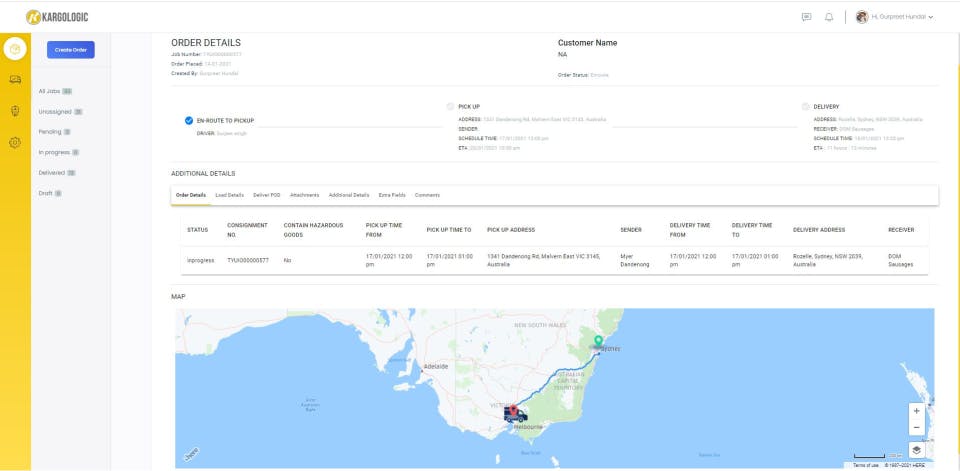Open the chat messages icon
Image resolution: width=960 pixels, height=471 pixels.
click(806, 17)
